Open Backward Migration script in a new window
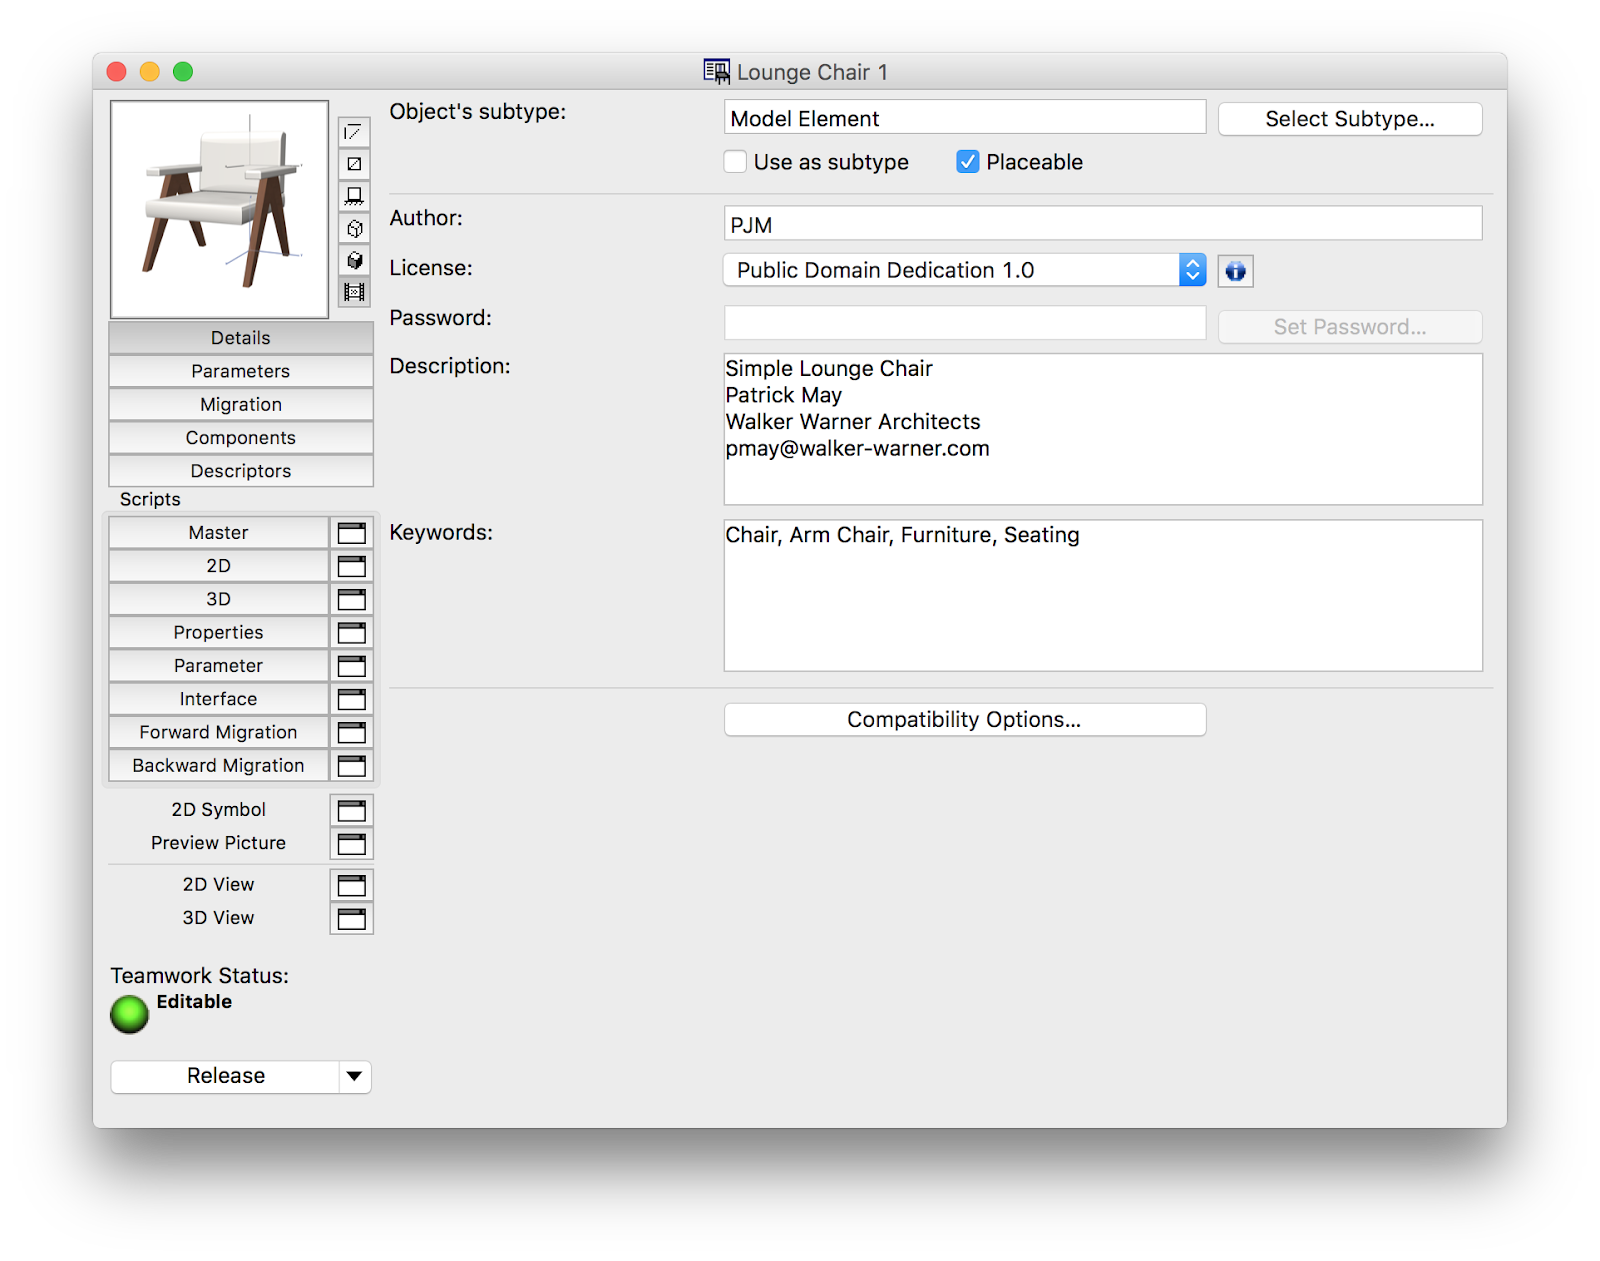Image resolution: width=1600 pixels, height=1261 pixels. (x=352, y=766)
